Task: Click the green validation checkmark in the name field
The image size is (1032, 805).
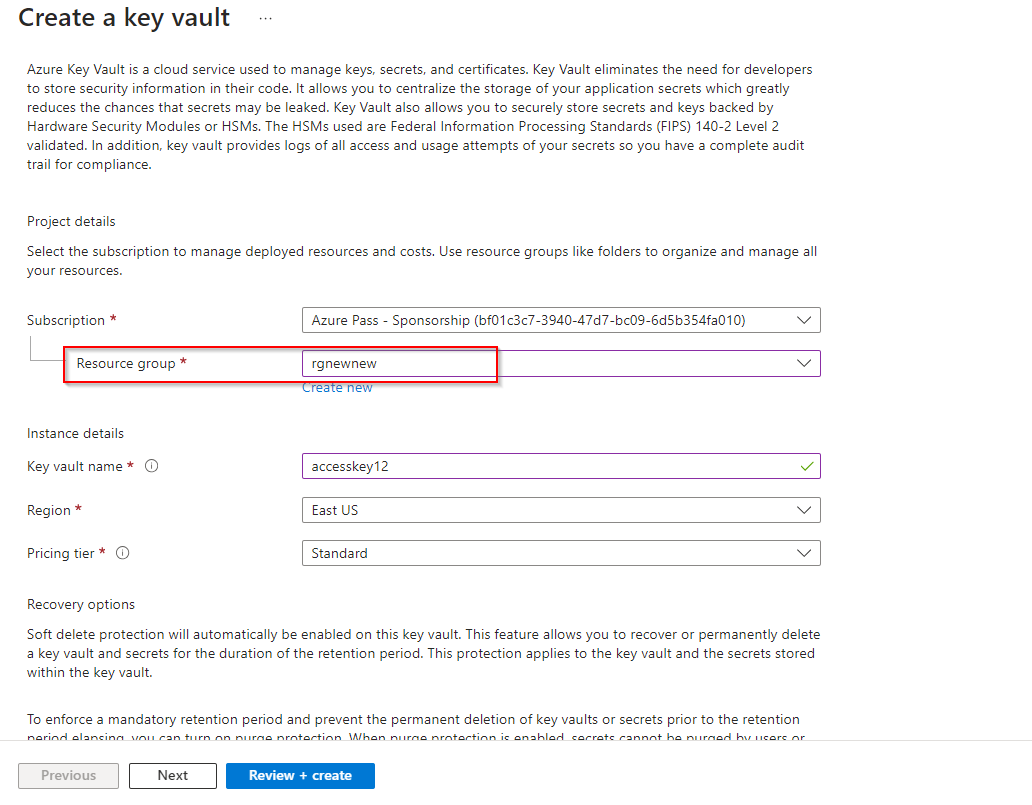Action: click(x=806, y=466)
